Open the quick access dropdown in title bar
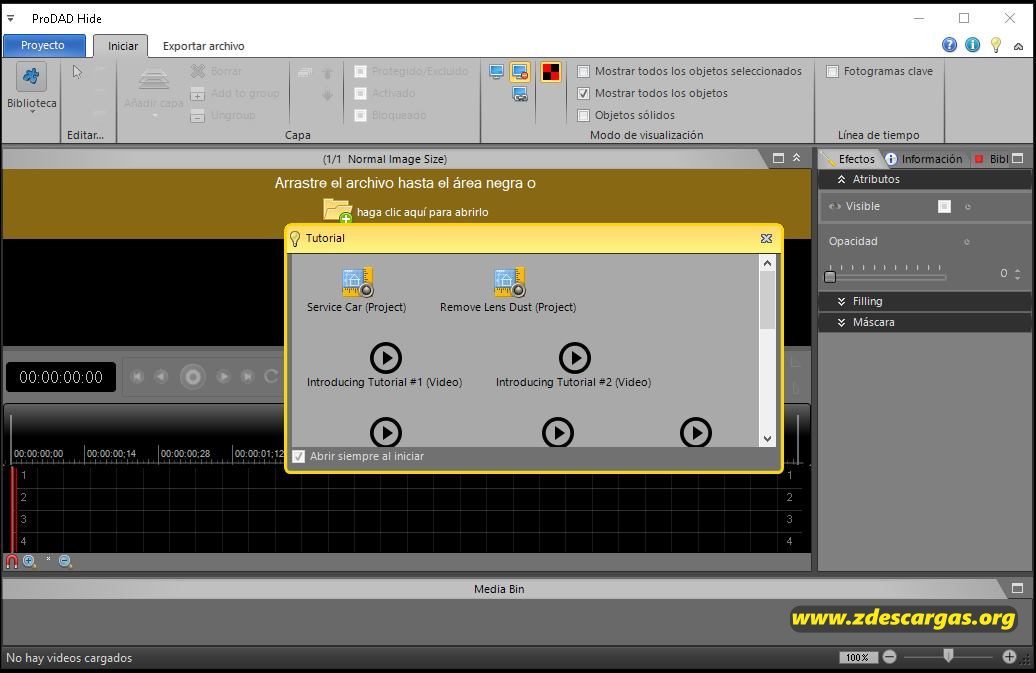Image resolution: width=1036 pixels, height=673 pixels. pos(11,18)
